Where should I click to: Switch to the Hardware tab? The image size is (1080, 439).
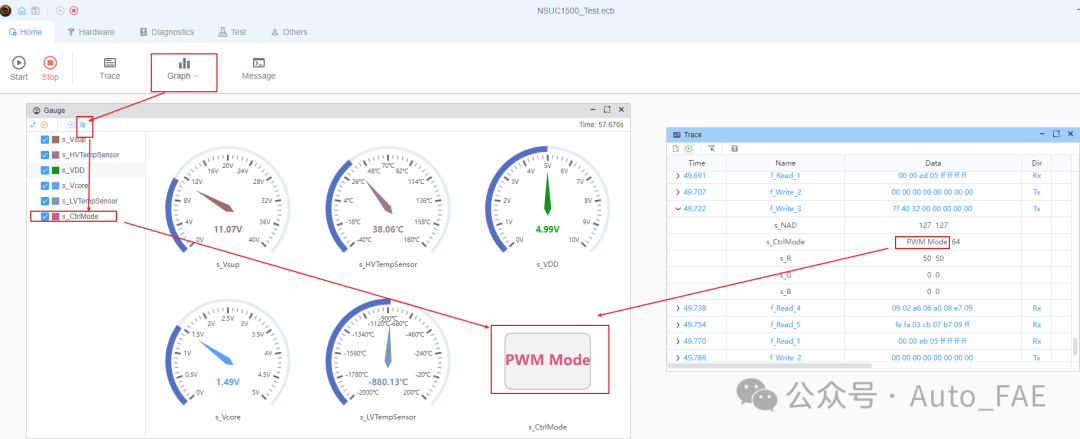pyautogui.click(x=91, y=32)
